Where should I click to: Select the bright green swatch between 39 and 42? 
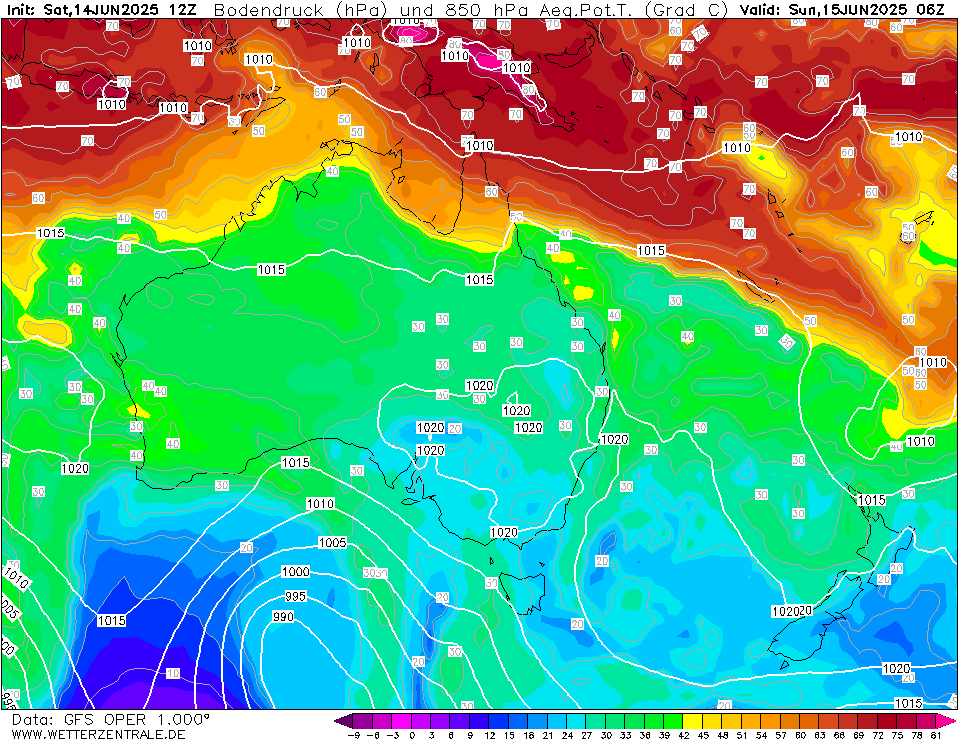tap(673, 720)
